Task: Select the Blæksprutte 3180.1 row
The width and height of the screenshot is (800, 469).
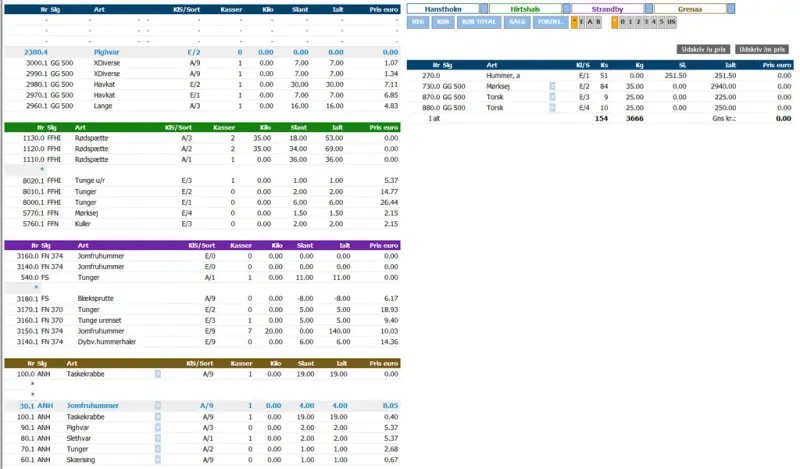Action: 202,298
